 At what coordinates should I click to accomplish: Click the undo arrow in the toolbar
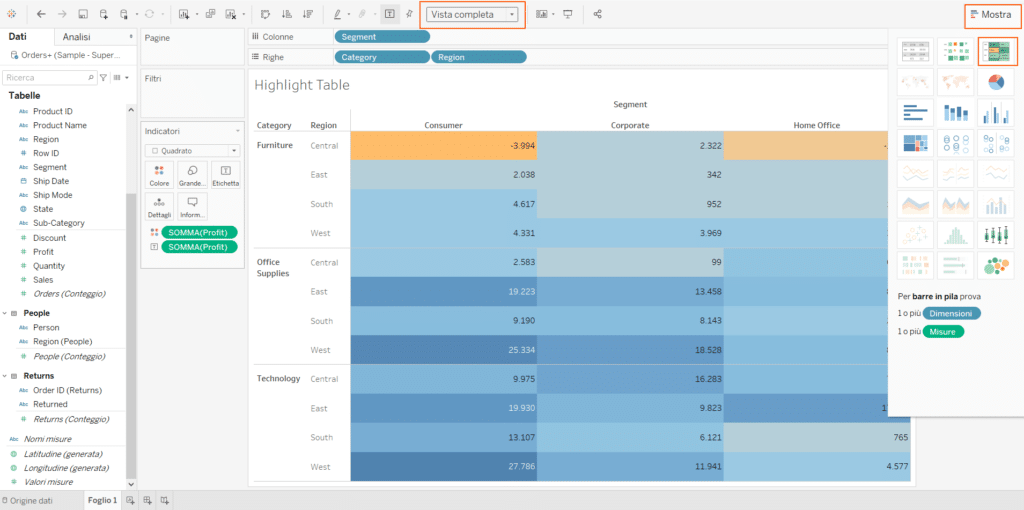click(x=41, y=14)
